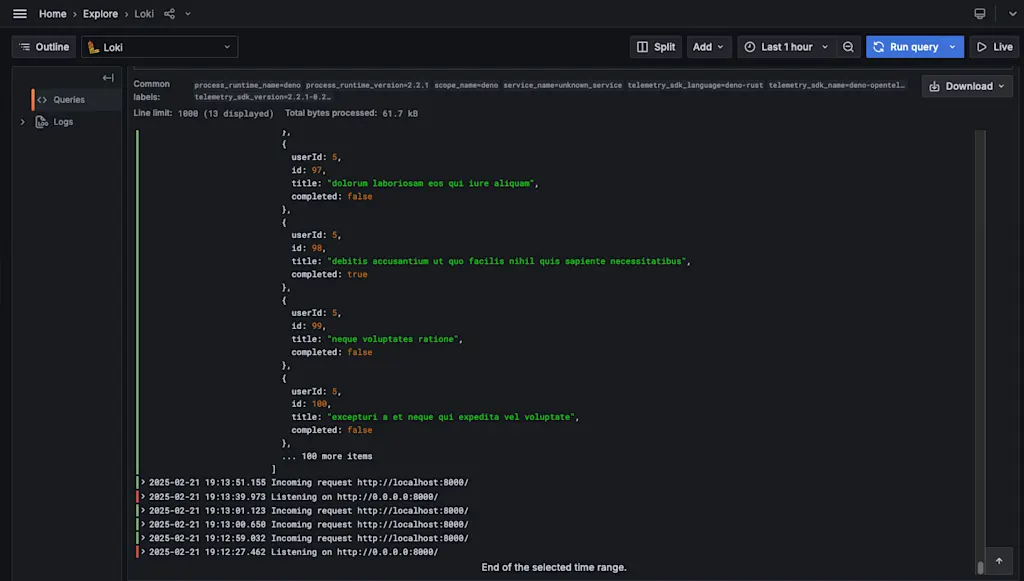The image size is (1024, 581).
Task: Go to Home breadcrumb
Action: point(52,14)
